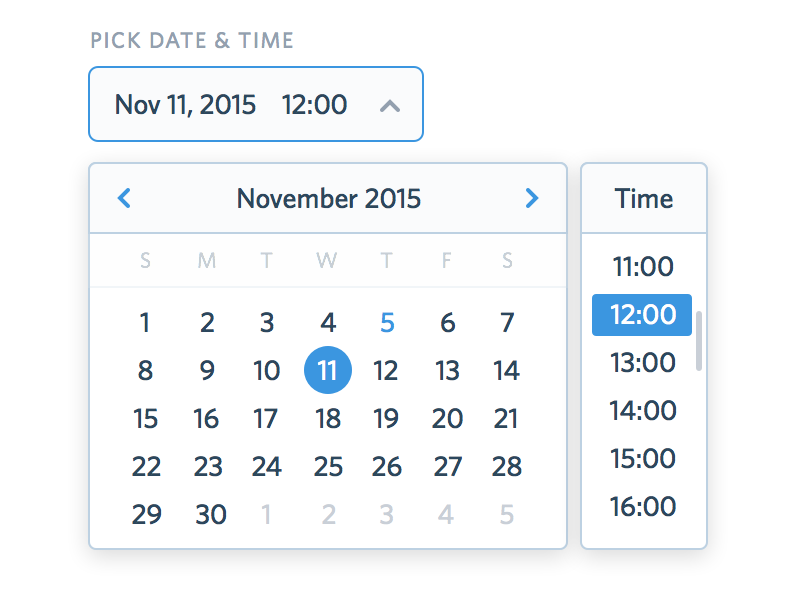Choose November 18 in calendar

click(327, 418)
